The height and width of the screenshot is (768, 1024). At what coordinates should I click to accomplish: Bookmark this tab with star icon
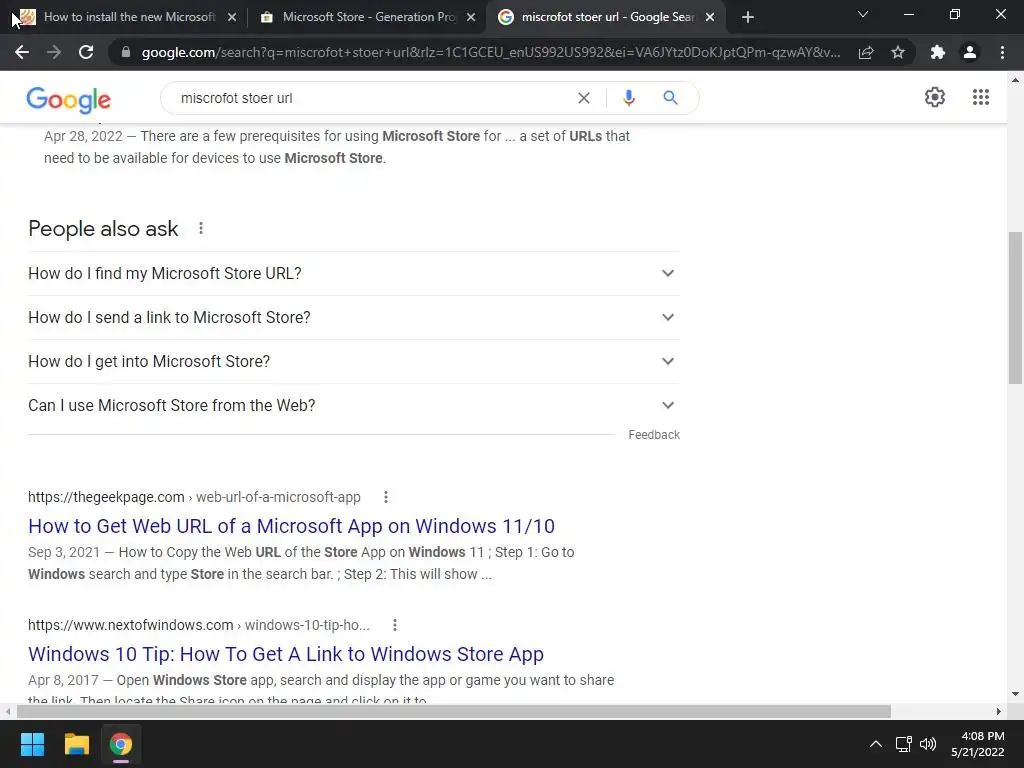pos(898,52)
